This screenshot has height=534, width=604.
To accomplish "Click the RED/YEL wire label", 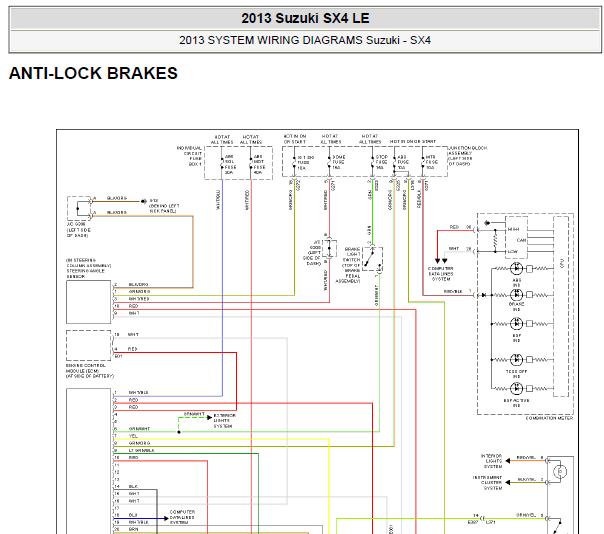I will (526, 457).
